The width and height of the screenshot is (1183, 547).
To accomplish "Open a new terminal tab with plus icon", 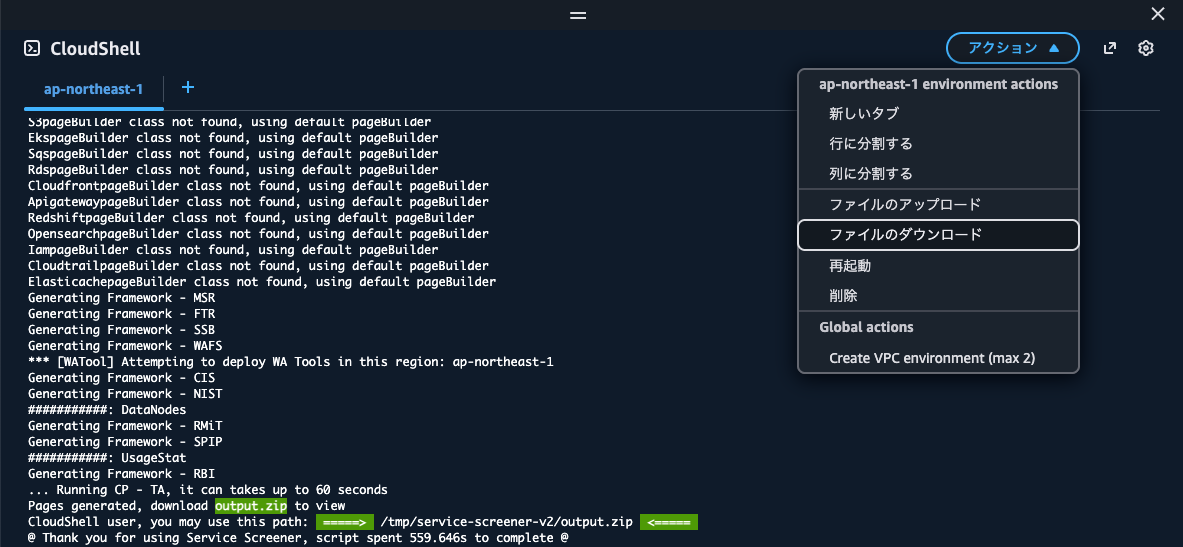I will (x=187, y=88).
